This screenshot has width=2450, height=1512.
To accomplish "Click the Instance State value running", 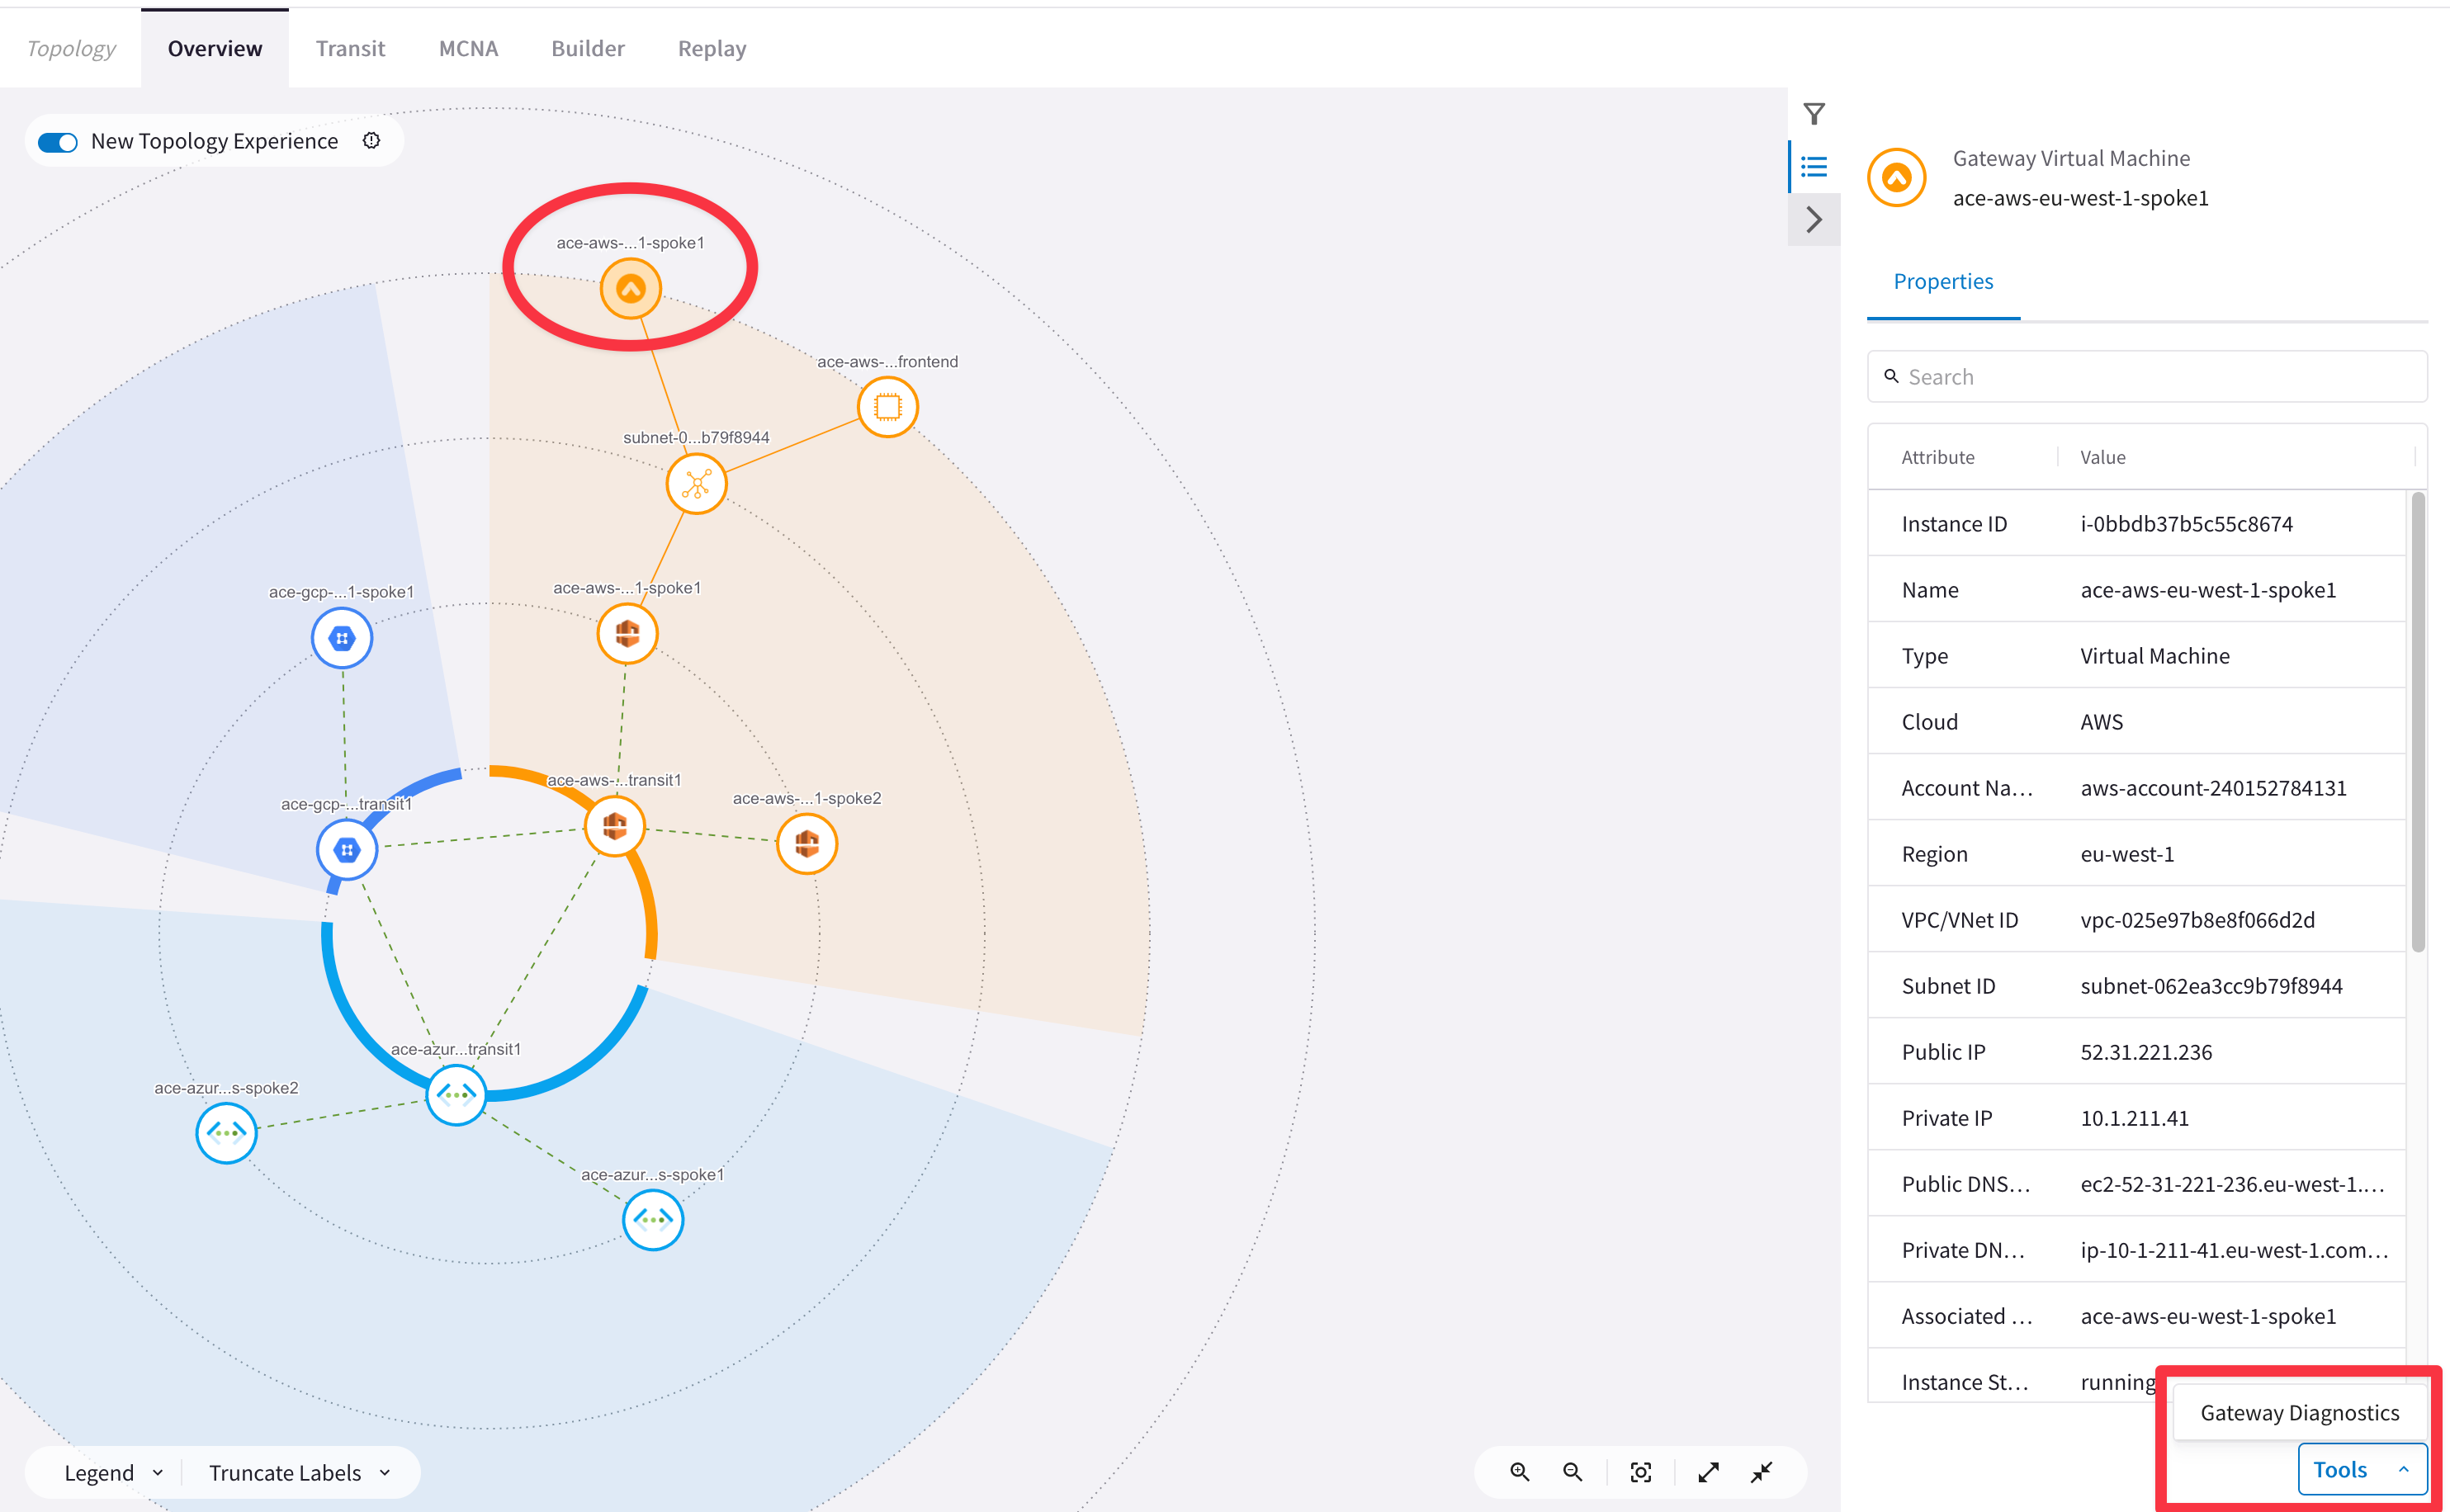I will click(x=2118, y=1382).
